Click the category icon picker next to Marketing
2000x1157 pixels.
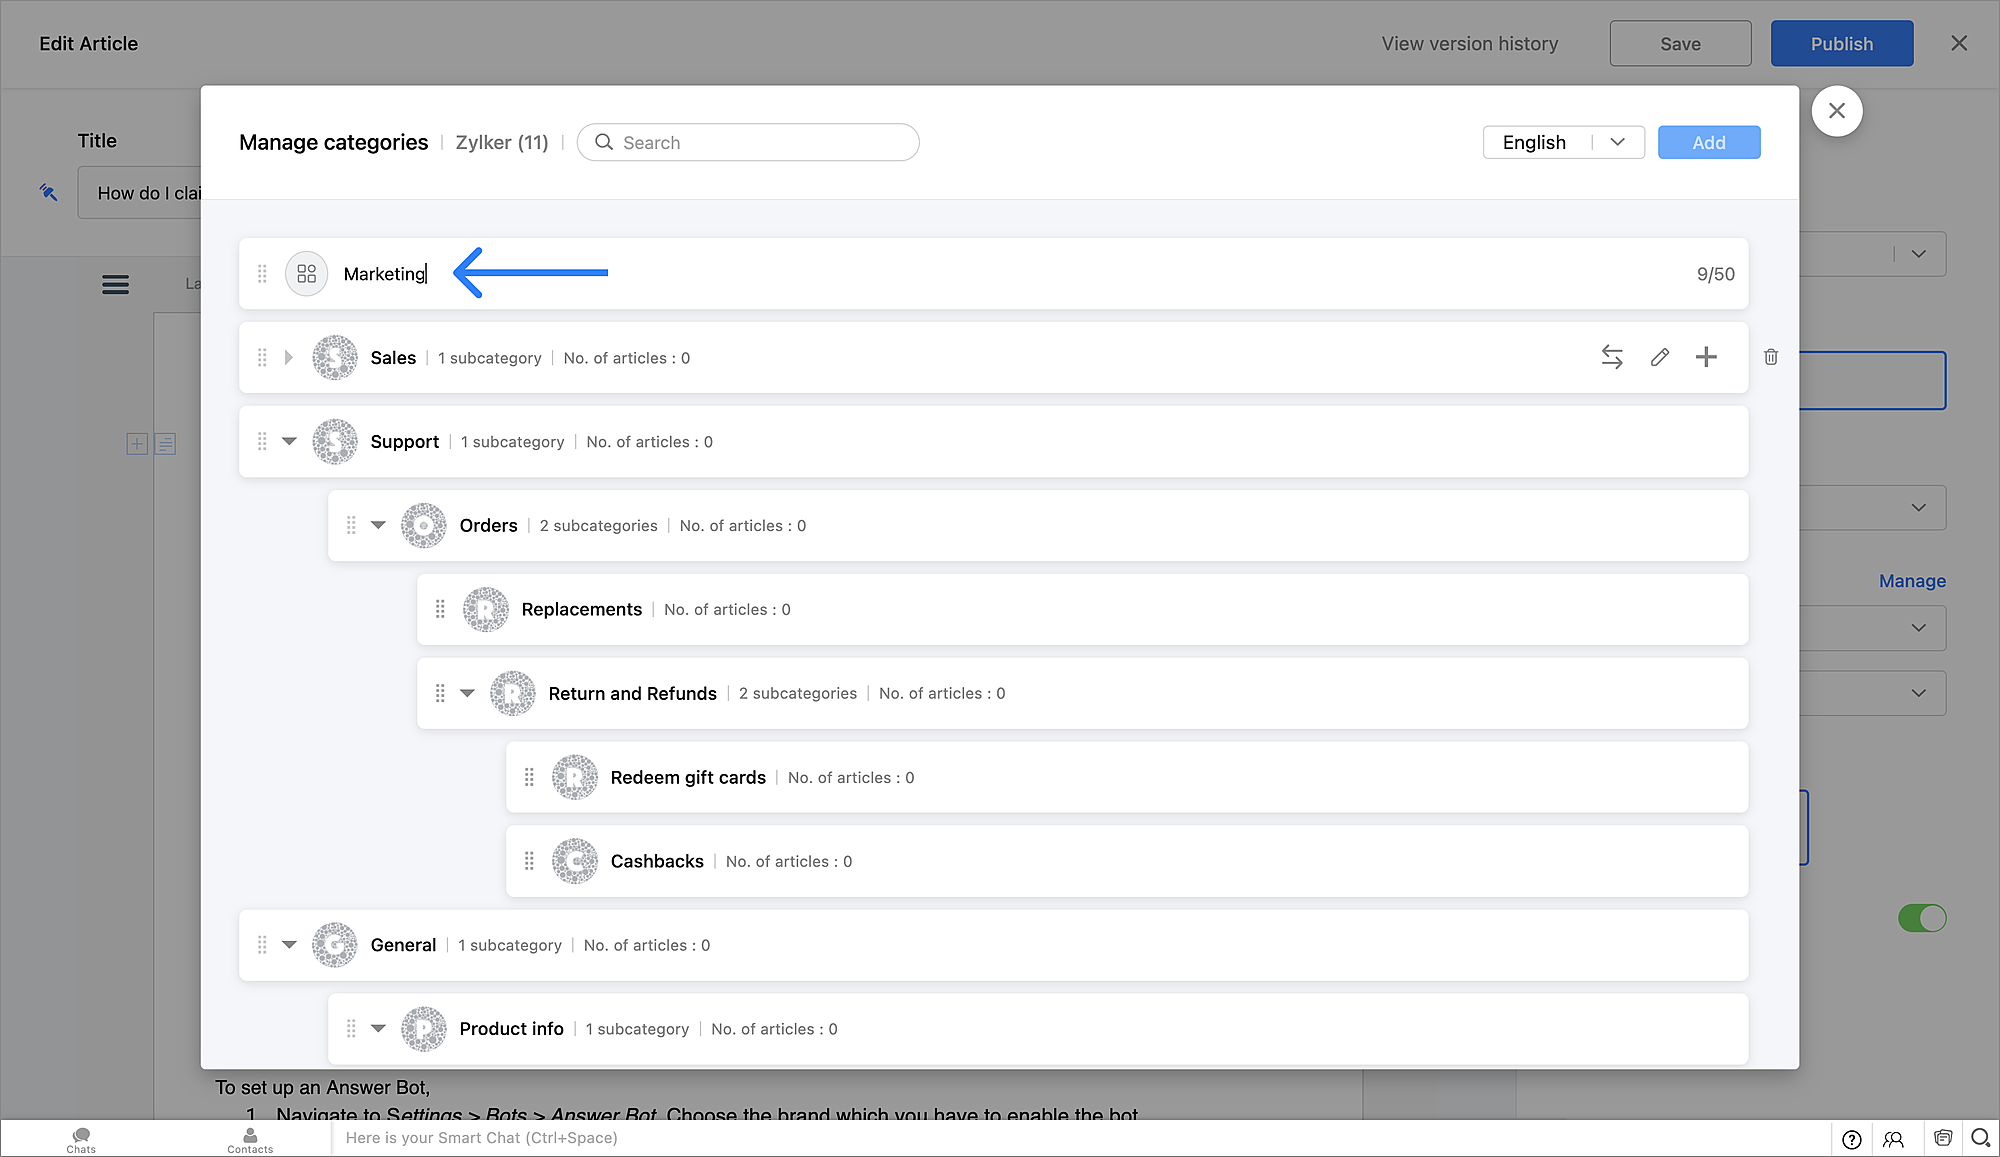(306, 273)
